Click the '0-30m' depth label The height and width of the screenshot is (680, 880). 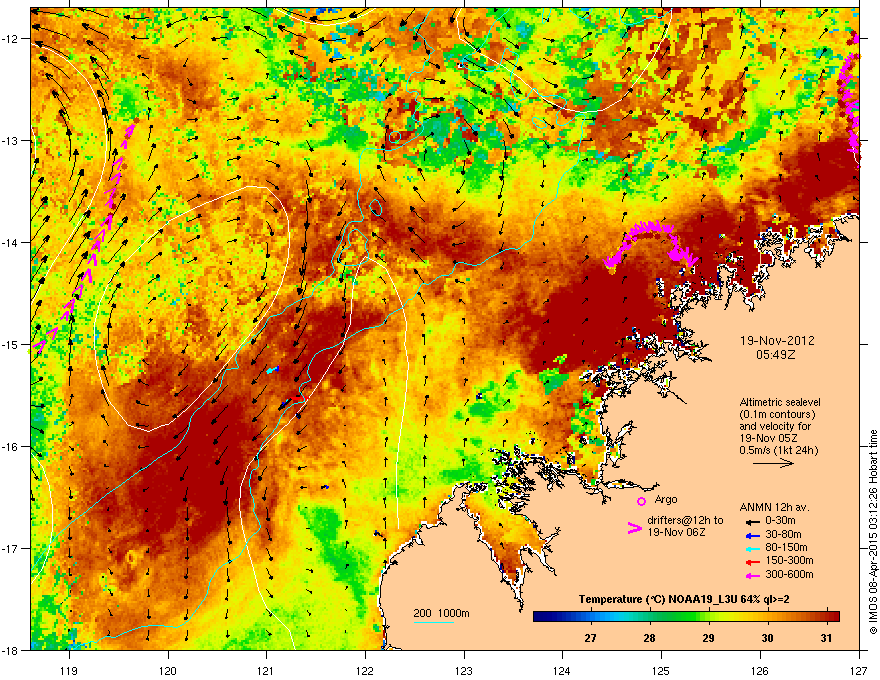click(x=780, y=521)
